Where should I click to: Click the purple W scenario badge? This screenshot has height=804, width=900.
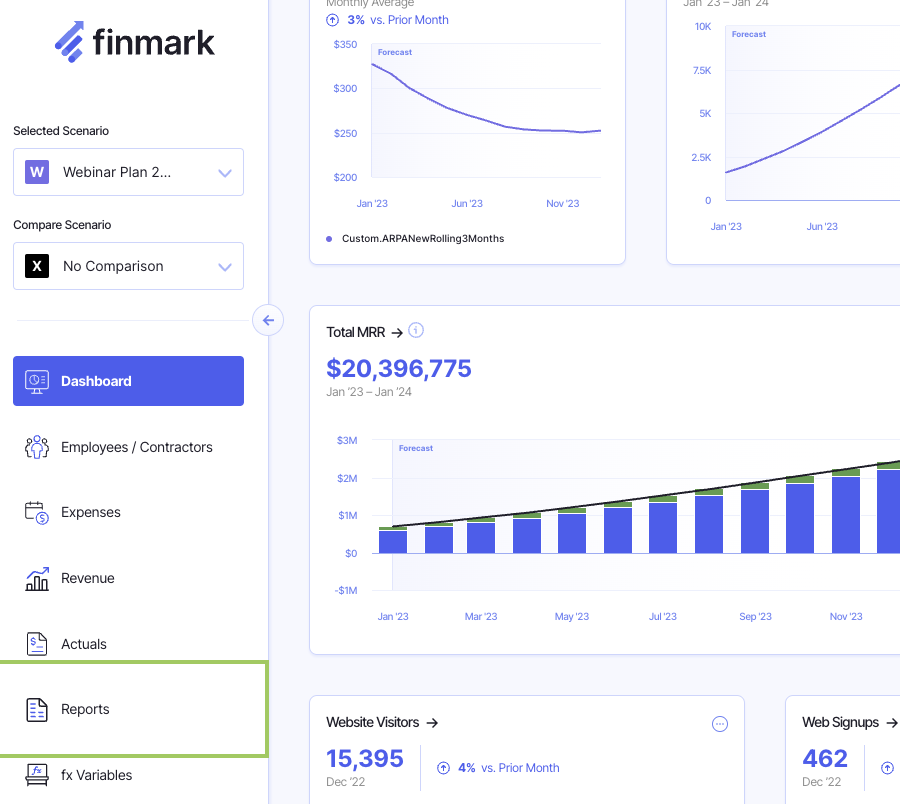point(37,172)
